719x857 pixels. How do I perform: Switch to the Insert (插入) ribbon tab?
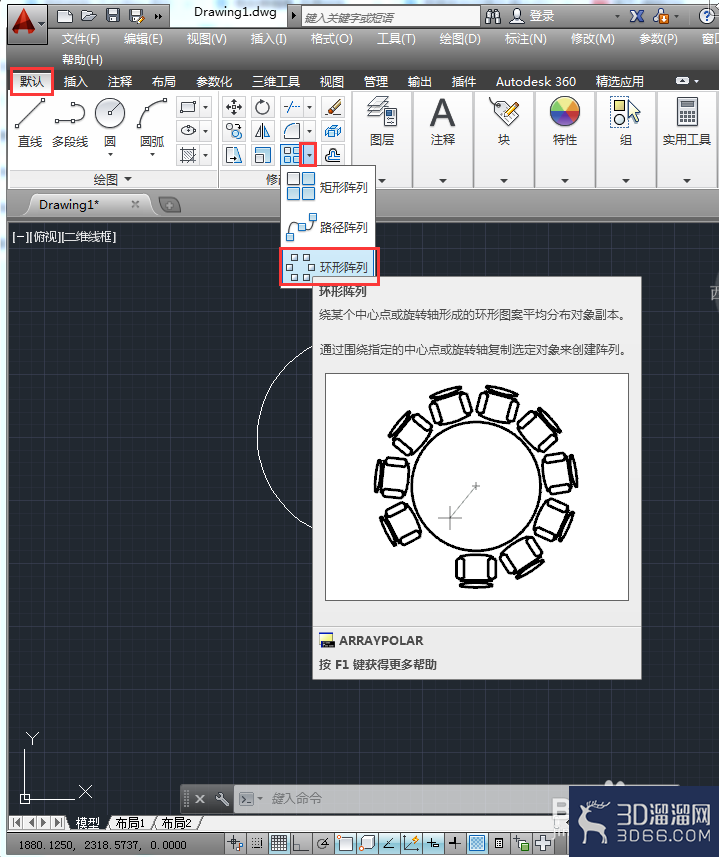point(75,81)
